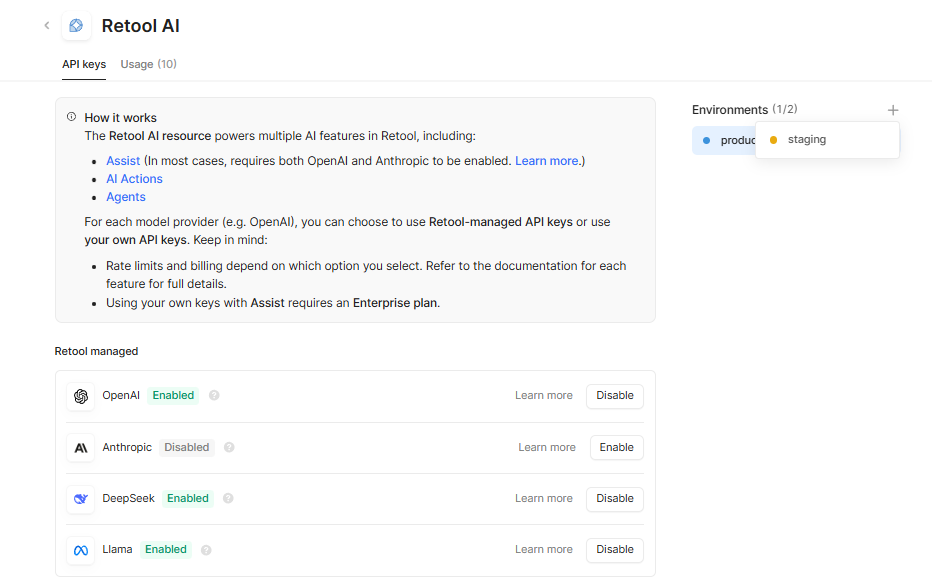Click help icon next to OpenAI Enabled
The width and height of the screenshot is (932, 586).
coord(214,396)
